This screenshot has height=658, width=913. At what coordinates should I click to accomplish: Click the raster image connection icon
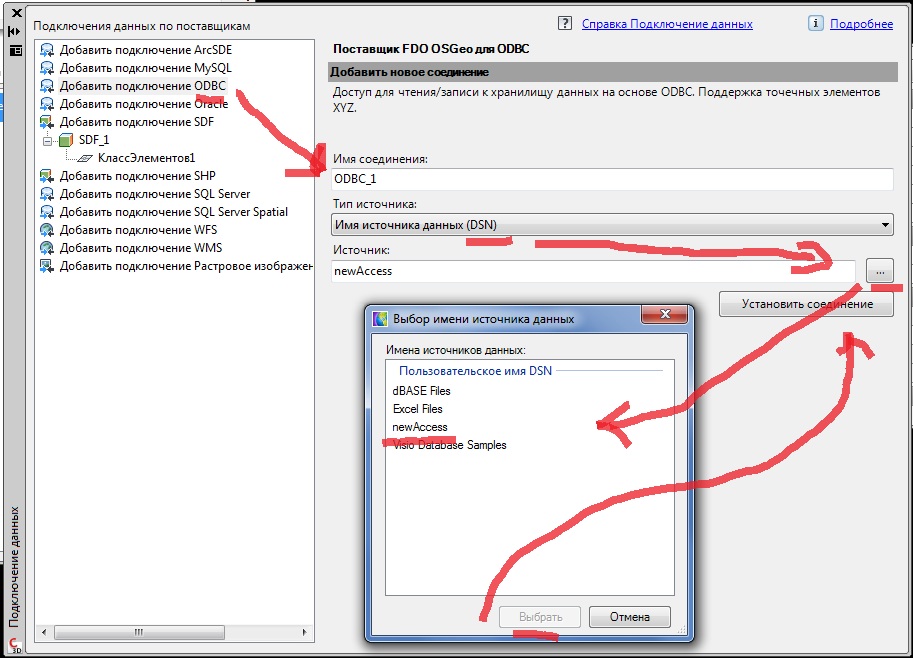pos(47,266)
